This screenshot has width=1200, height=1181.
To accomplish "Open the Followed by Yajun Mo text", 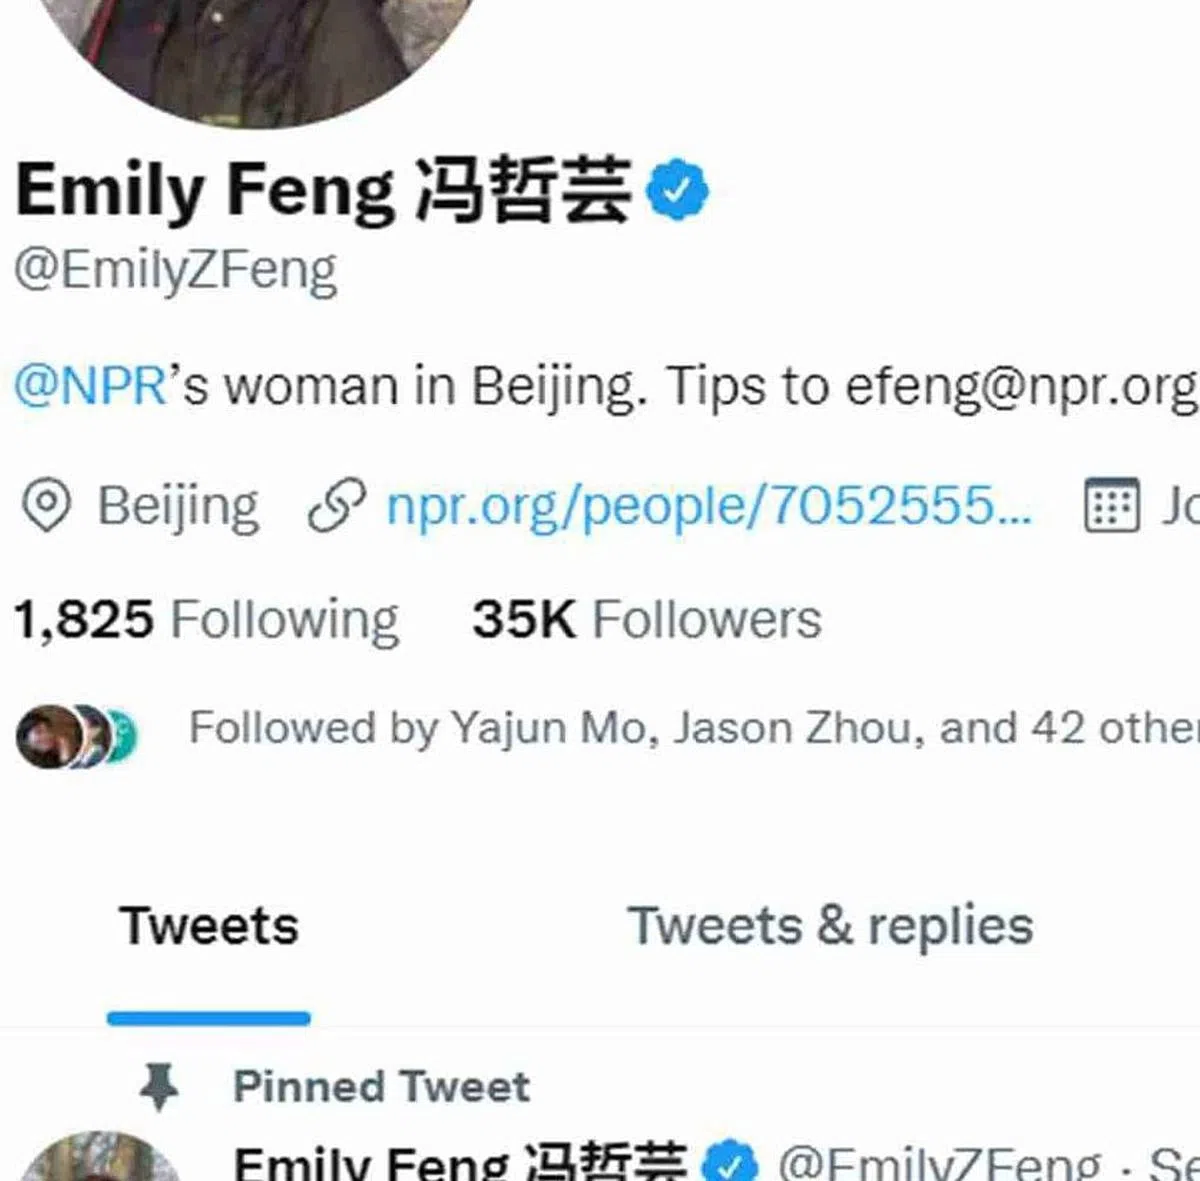I will tap(694, 728).
